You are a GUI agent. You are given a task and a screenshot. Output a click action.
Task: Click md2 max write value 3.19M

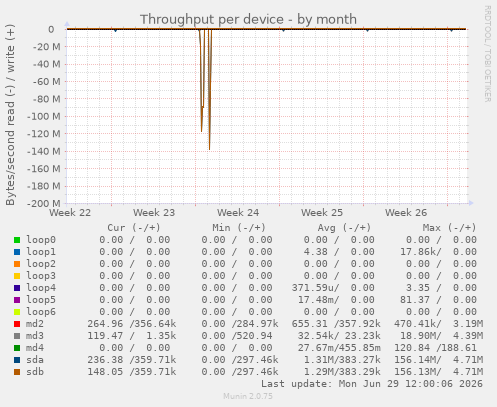tap(468, 324)
